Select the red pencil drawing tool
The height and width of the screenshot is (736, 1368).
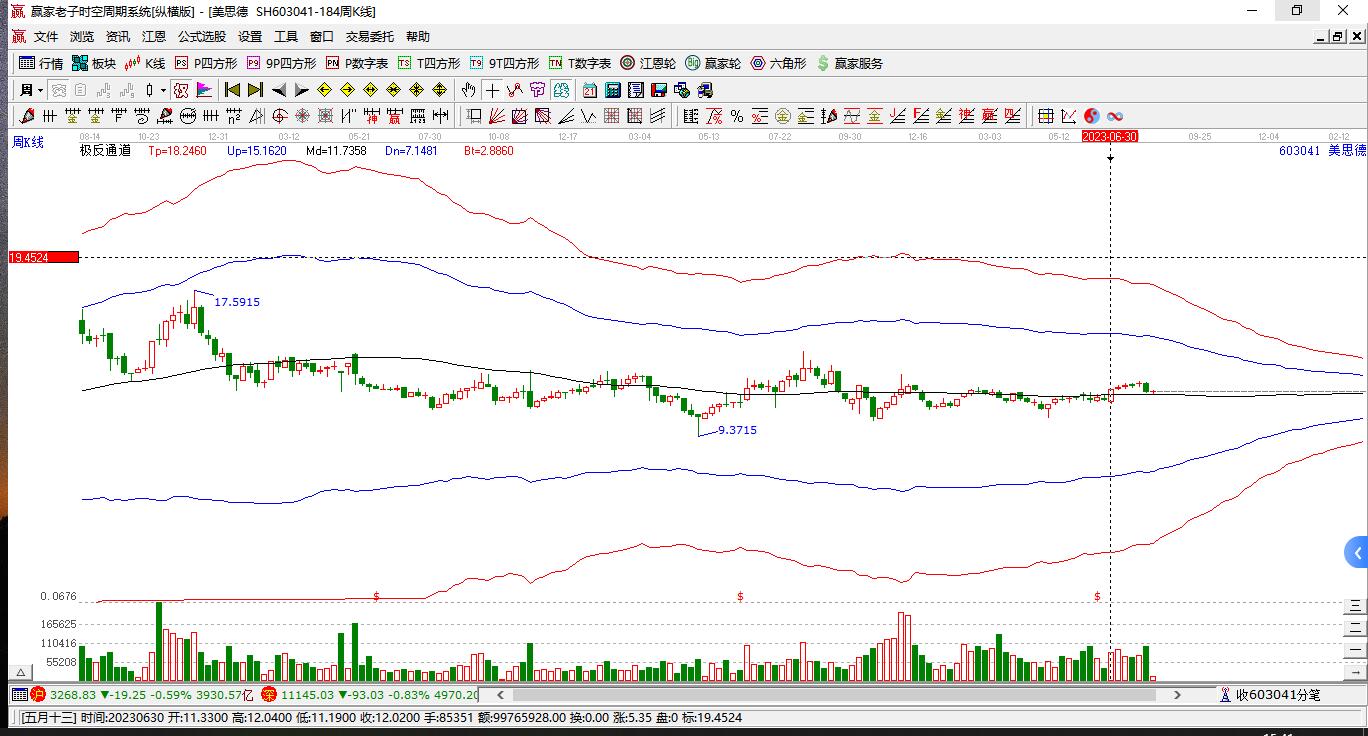point(28,116)
